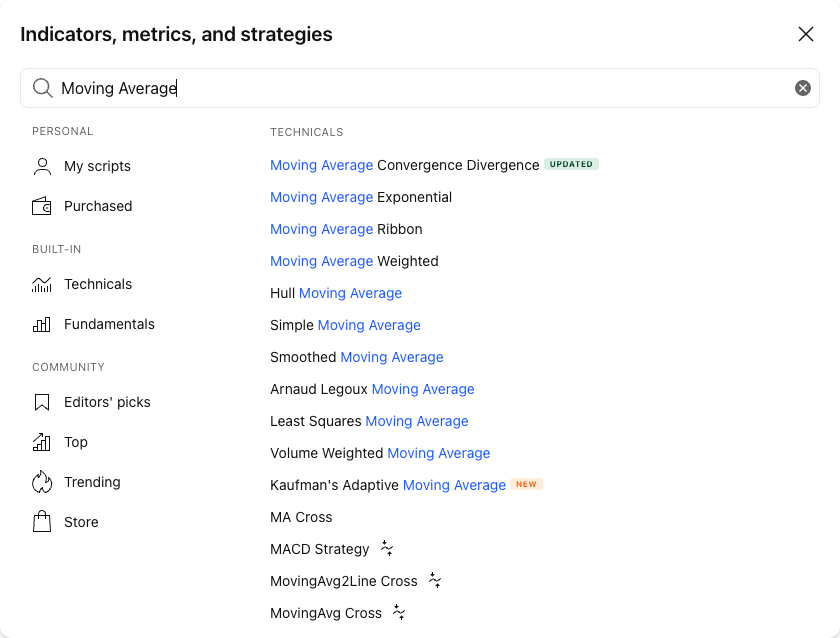Choose Hull Moving Average from results
This screenshot has width=840, height=638.
point(336,293)
